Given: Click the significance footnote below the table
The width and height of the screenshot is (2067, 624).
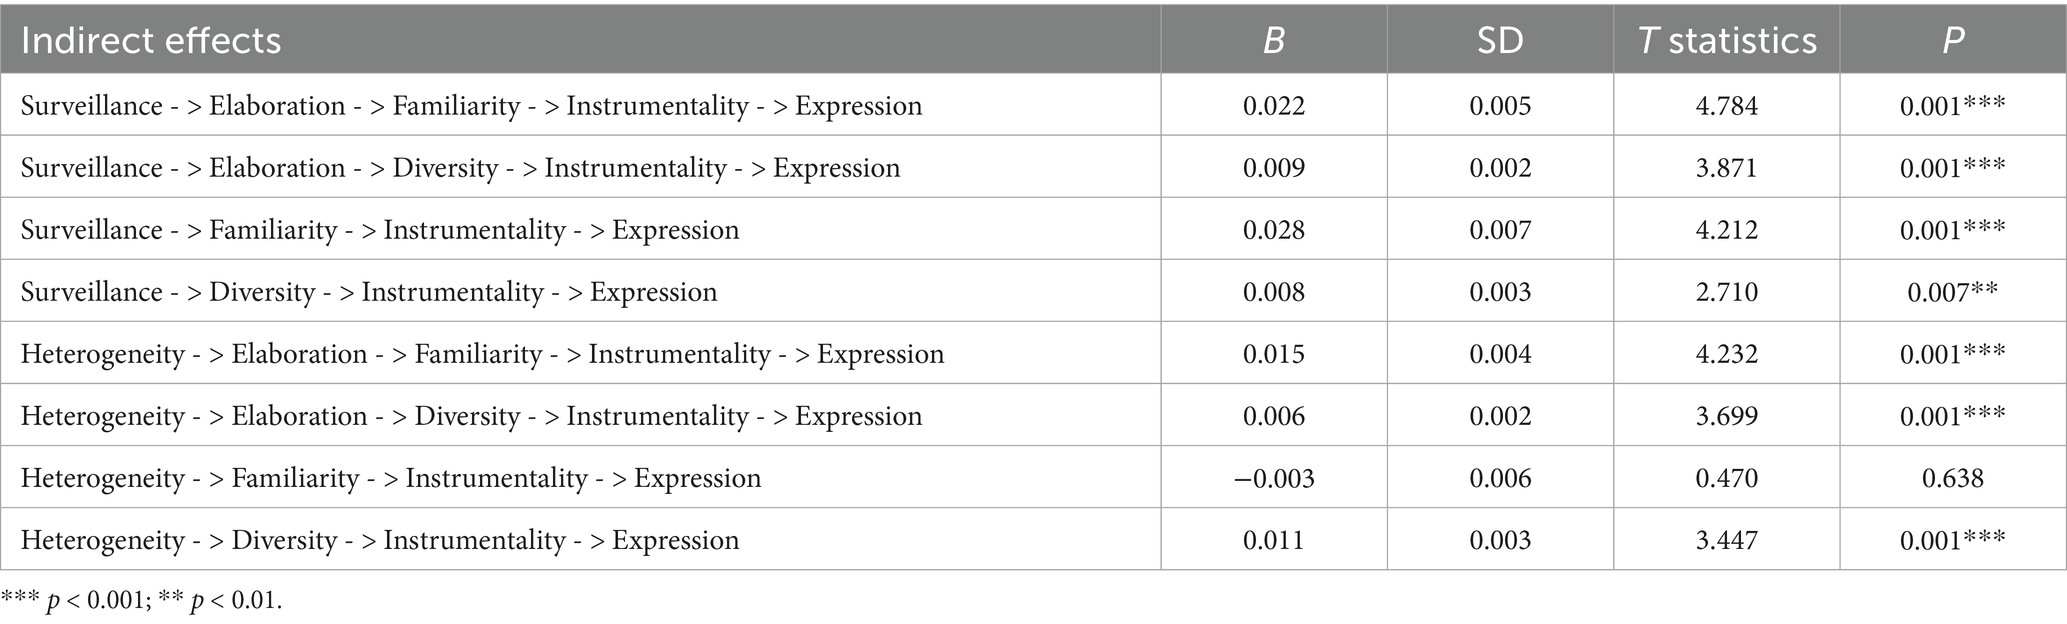Looking at the screenshot, I should [142, 603].
